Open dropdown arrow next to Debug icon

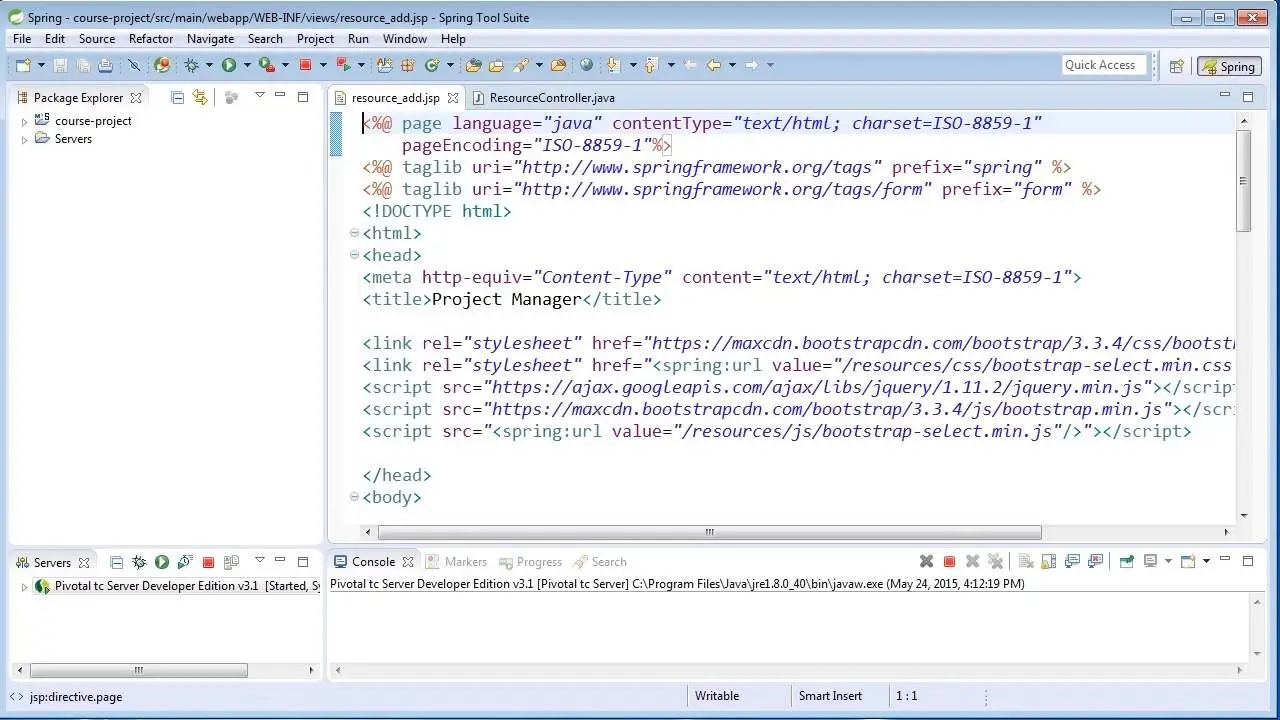(x=209, y=65)
